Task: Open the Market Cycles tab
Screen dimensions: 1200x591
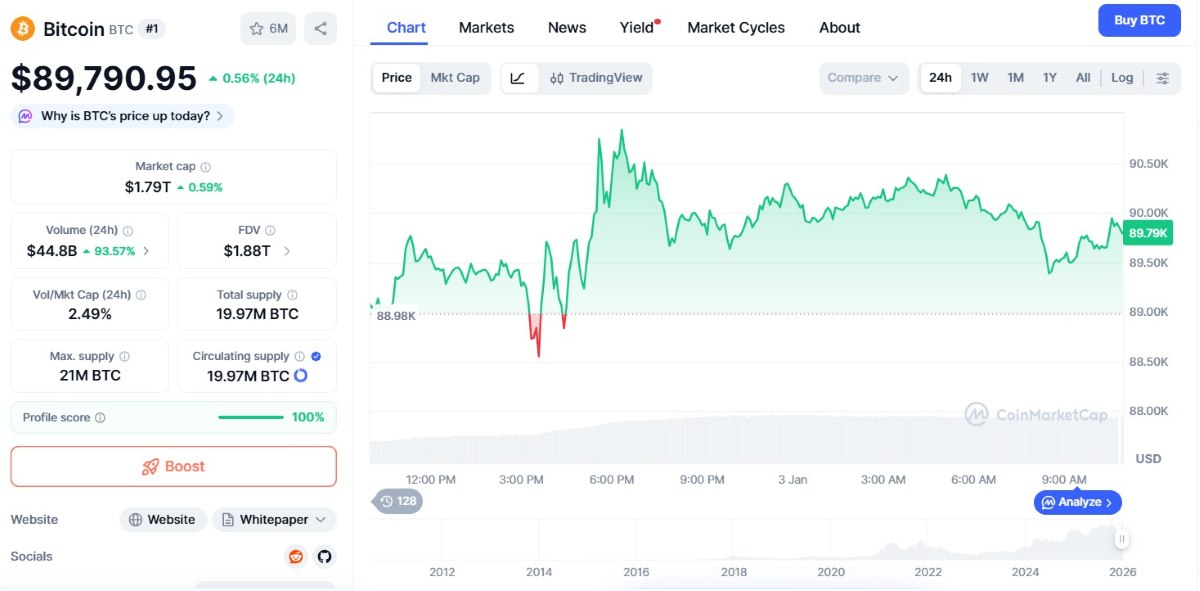Action: [x=736, y=27]
